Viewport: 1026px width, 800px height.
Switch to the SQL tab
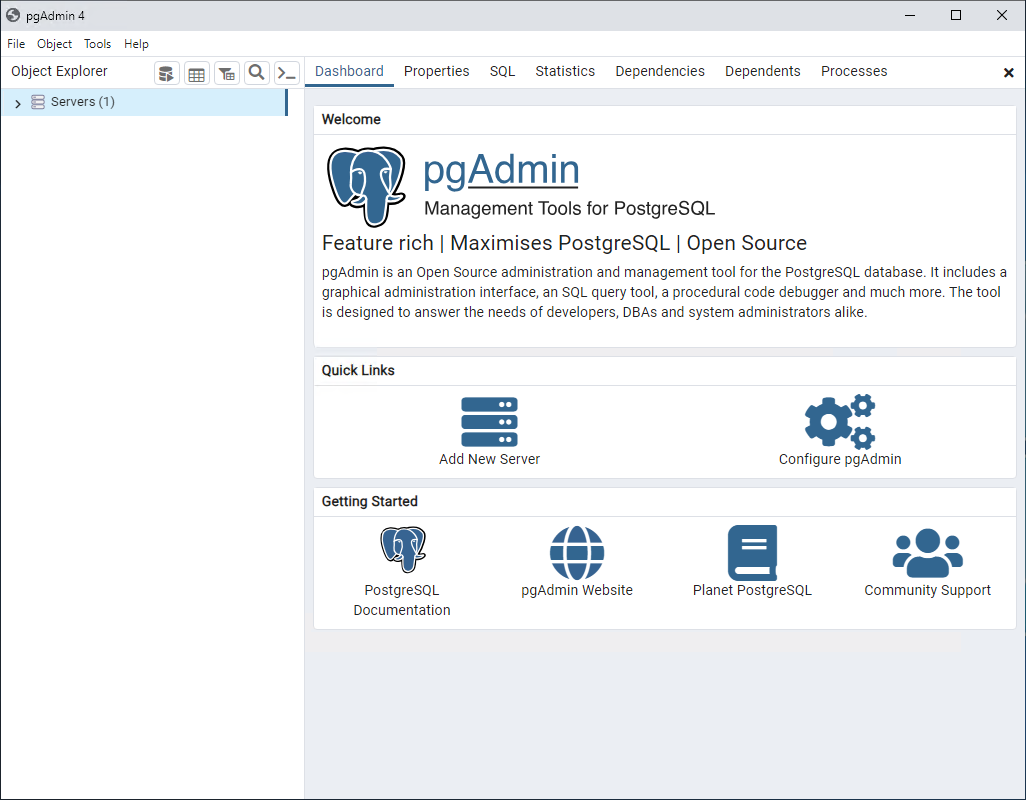click(x=503, y=71)
